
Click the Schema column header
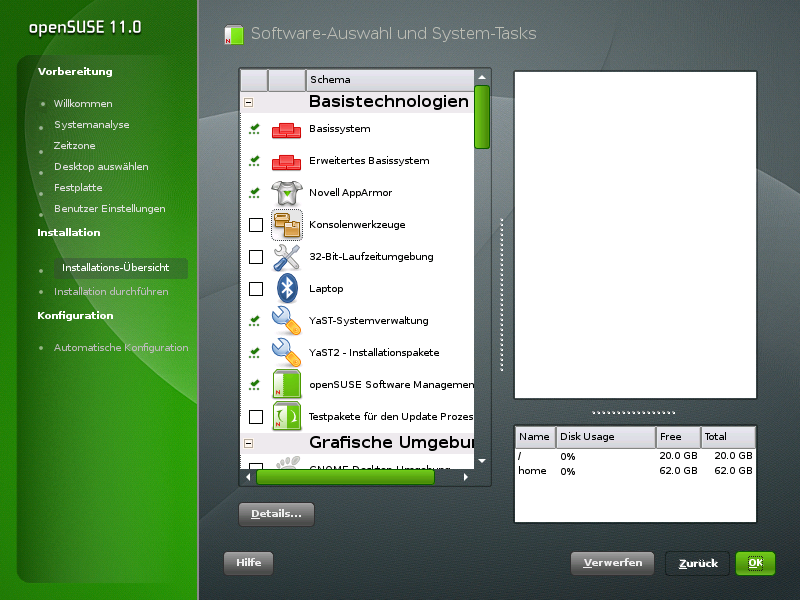point(390,80)
